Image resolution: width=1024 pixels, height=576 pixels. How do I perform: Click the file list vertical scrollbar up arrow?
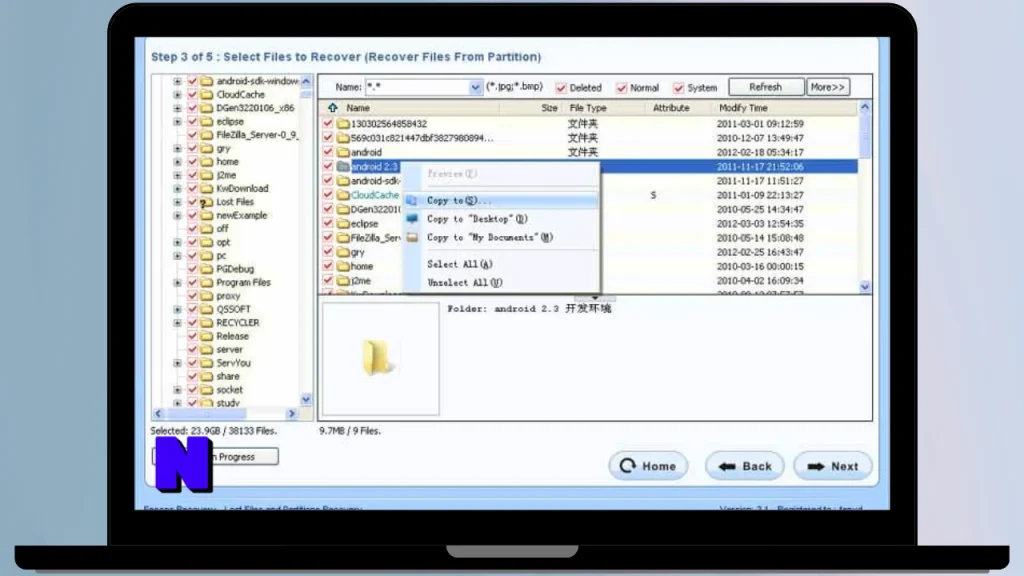[865, 107]
